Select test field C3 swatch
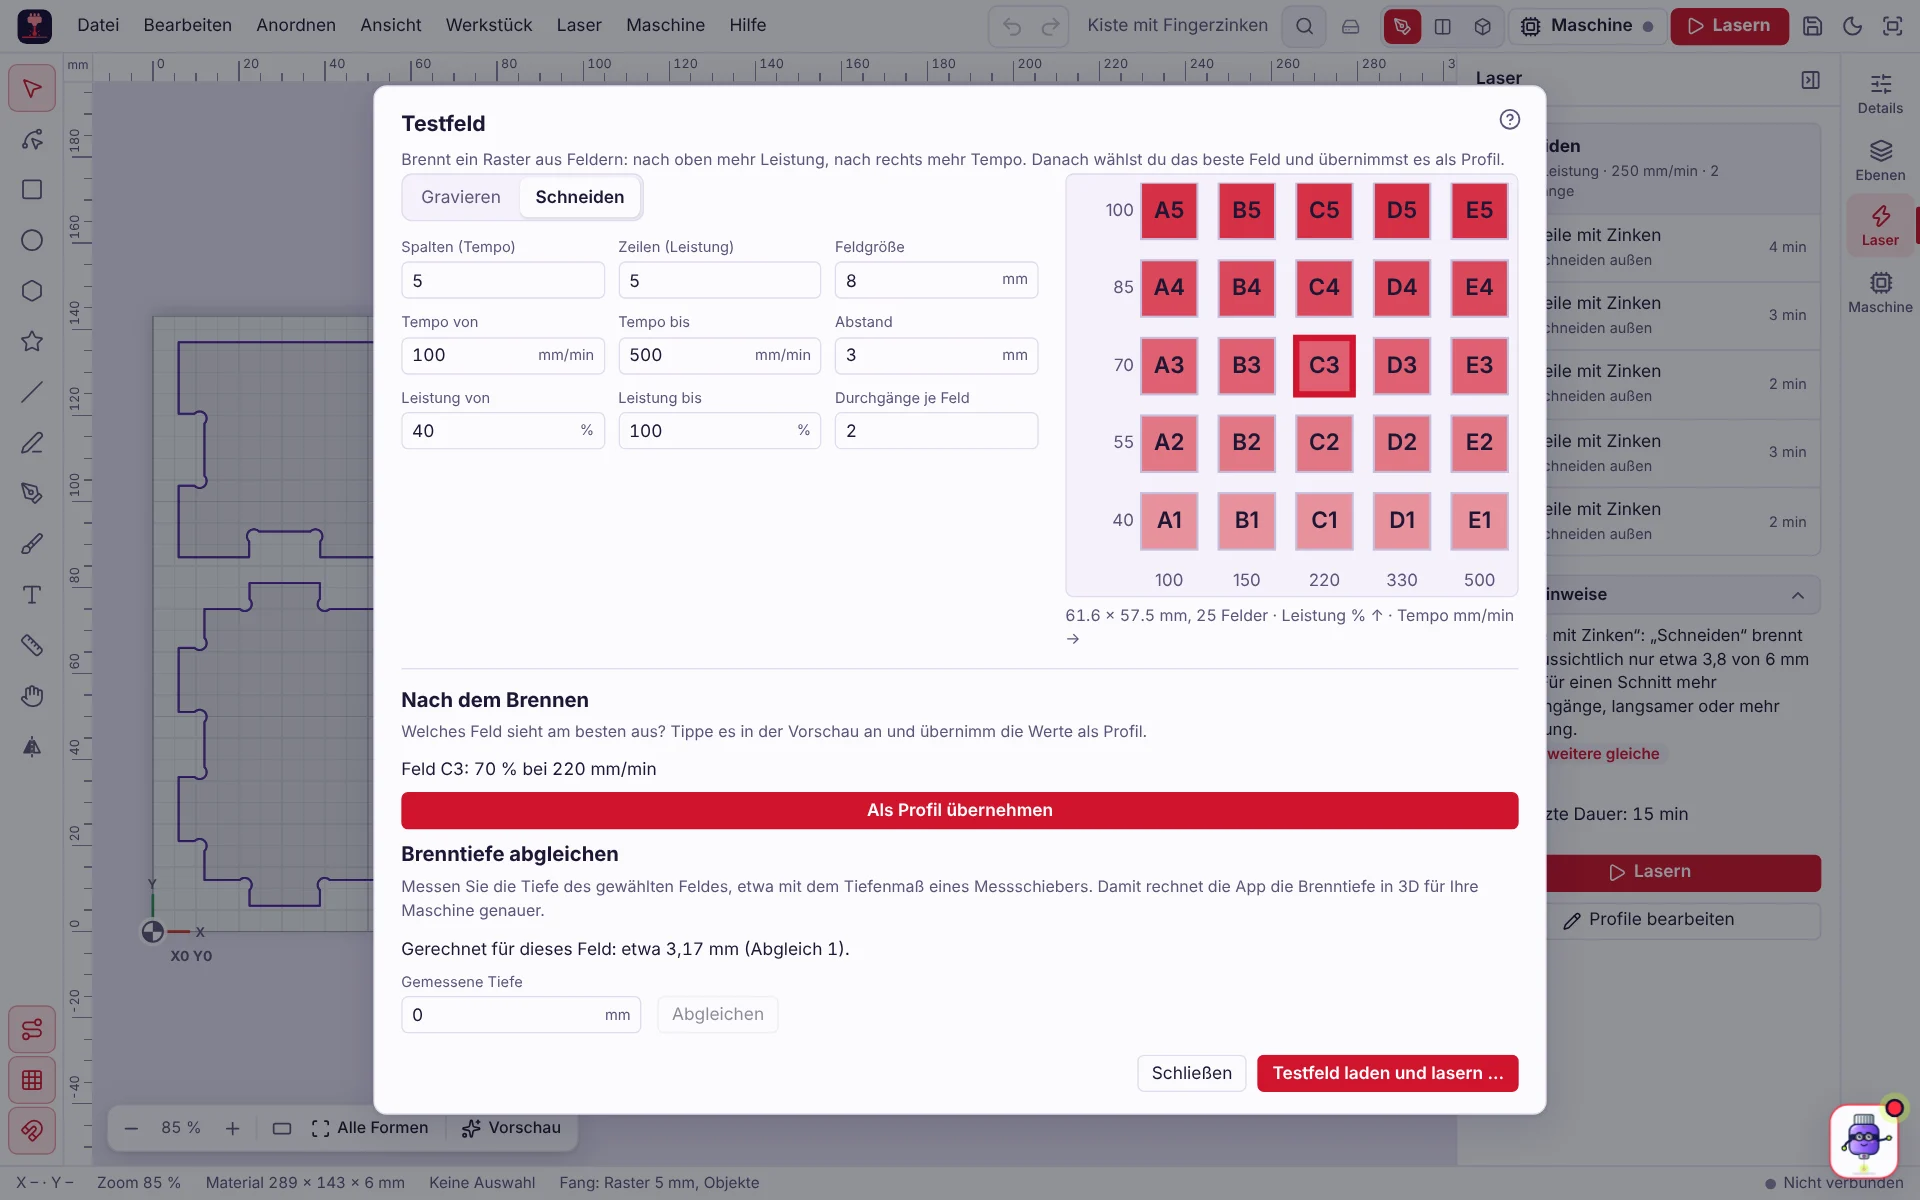Screen dimensions: 1920x1200 tap(1324, 365)
